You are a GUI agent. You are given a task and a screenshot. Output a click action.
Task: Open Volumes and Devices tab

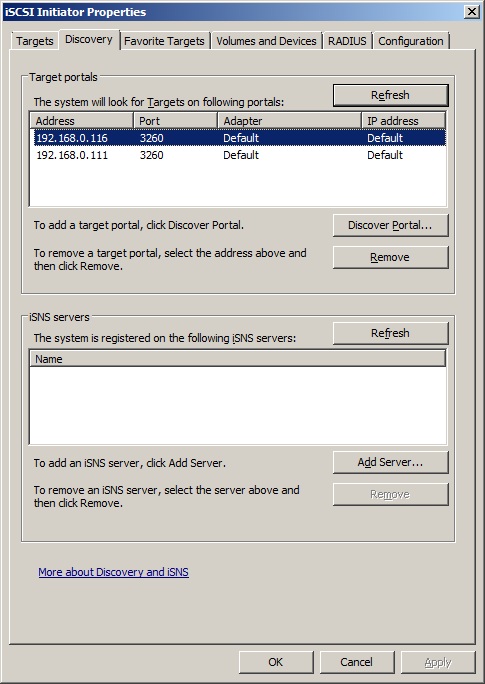(x=266, y=41)
